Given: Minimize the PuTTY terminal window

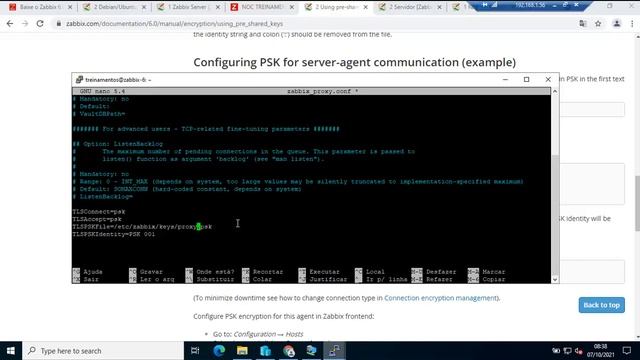Looking at the screenshot, I should pyautogui.click(x=505, y=80).
